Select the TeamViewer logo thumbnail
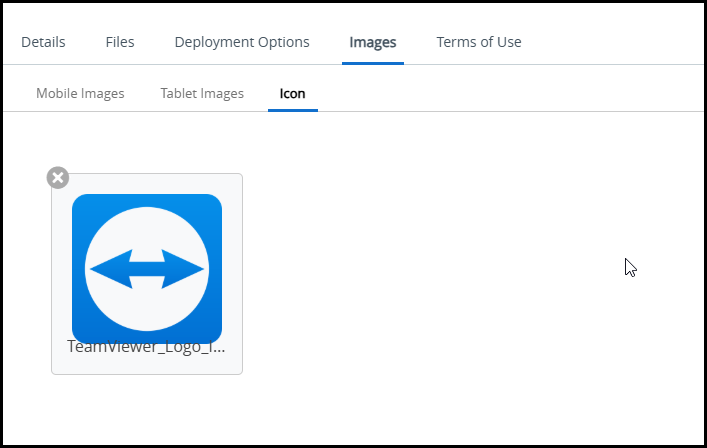This screenshot has width=707, height=448. coord(147,268)
